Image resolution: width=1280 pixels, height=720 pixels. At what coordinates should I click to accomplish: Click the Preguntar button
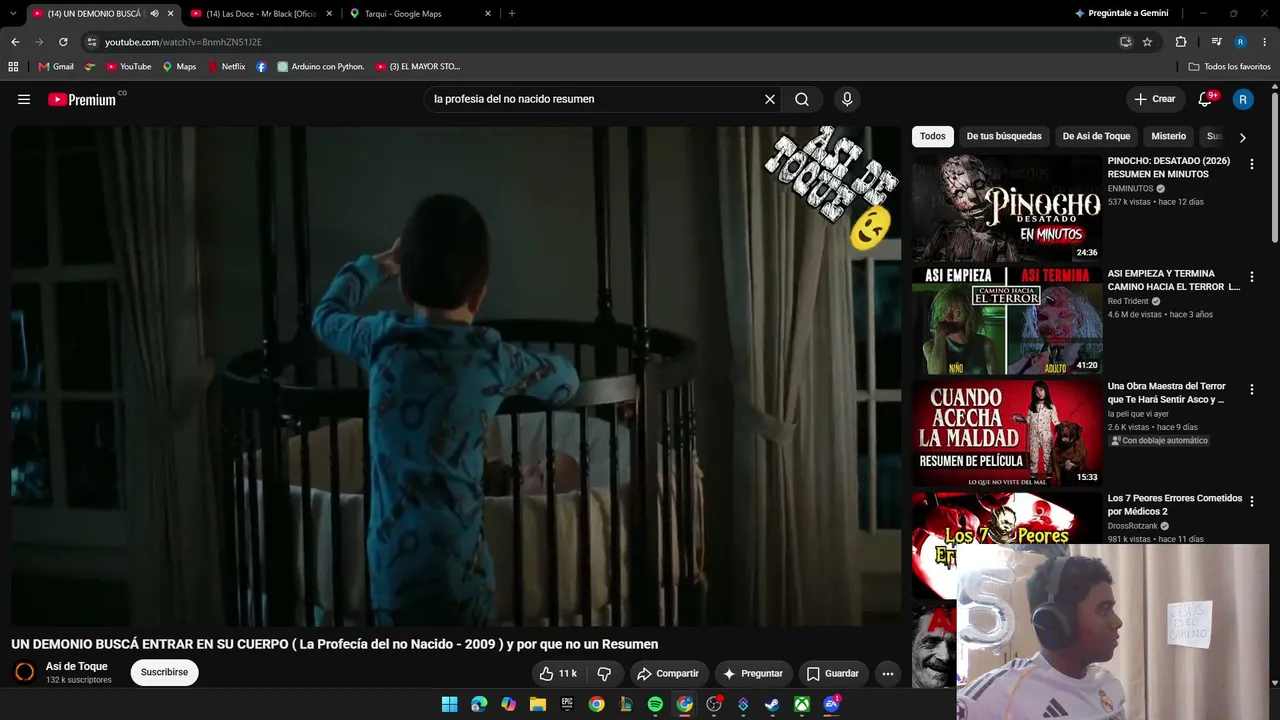[753, 674]
